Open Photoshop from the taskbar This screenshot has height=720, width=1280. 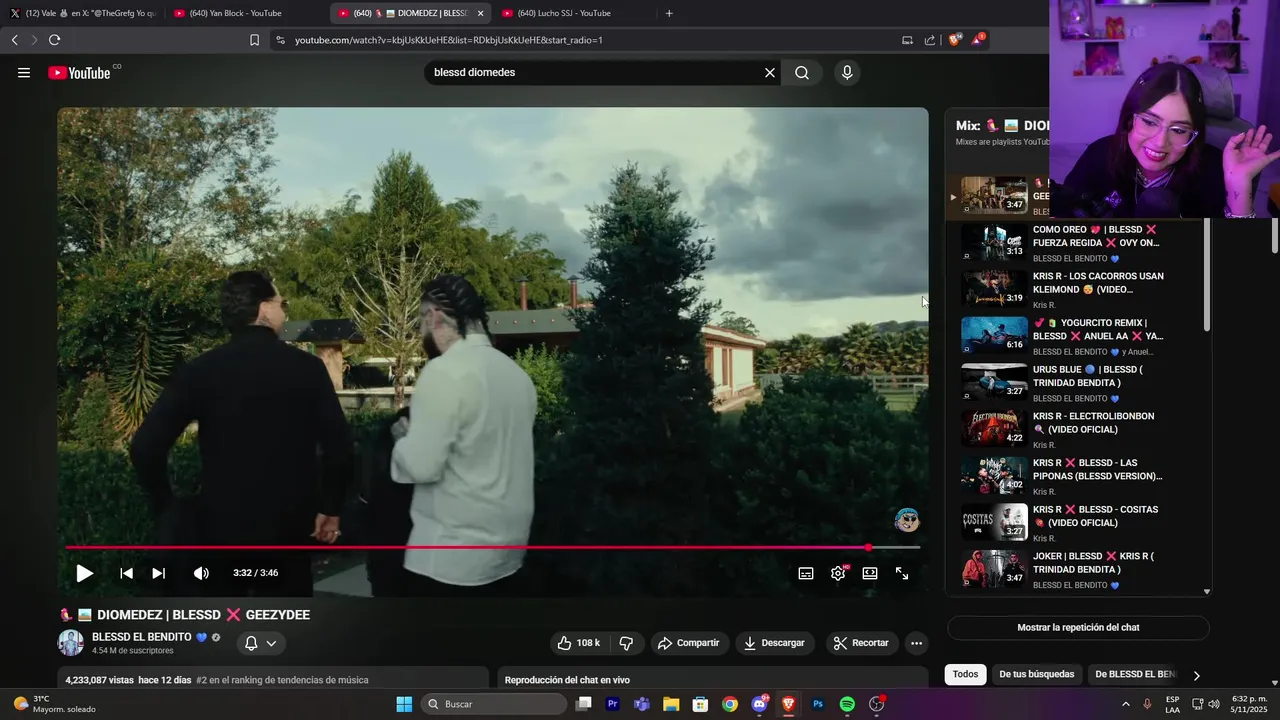pyautogui.click(x=818, y=704)
